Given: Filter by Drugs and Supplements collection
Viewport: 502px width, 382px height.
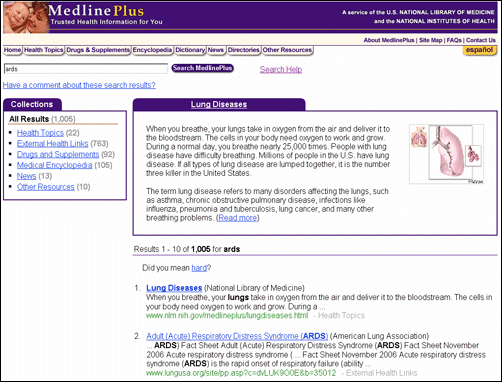Looking at the screenshot, I should pos(58,155).
